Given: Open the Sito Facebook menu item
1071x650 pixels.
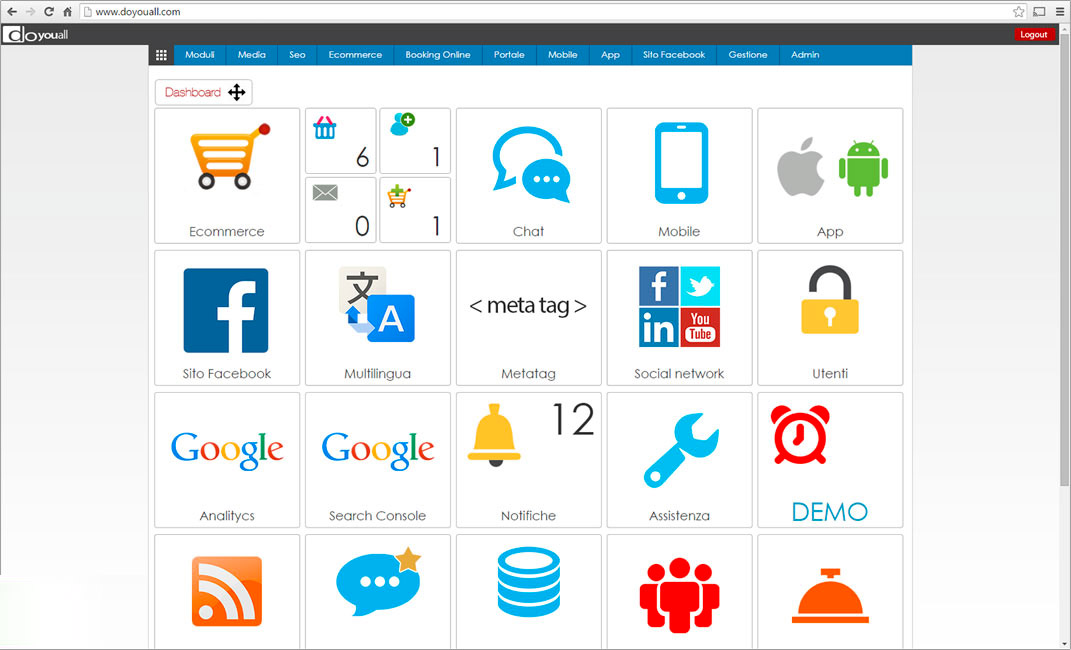Looking at the screenshot, I should (x=674, y=55).
